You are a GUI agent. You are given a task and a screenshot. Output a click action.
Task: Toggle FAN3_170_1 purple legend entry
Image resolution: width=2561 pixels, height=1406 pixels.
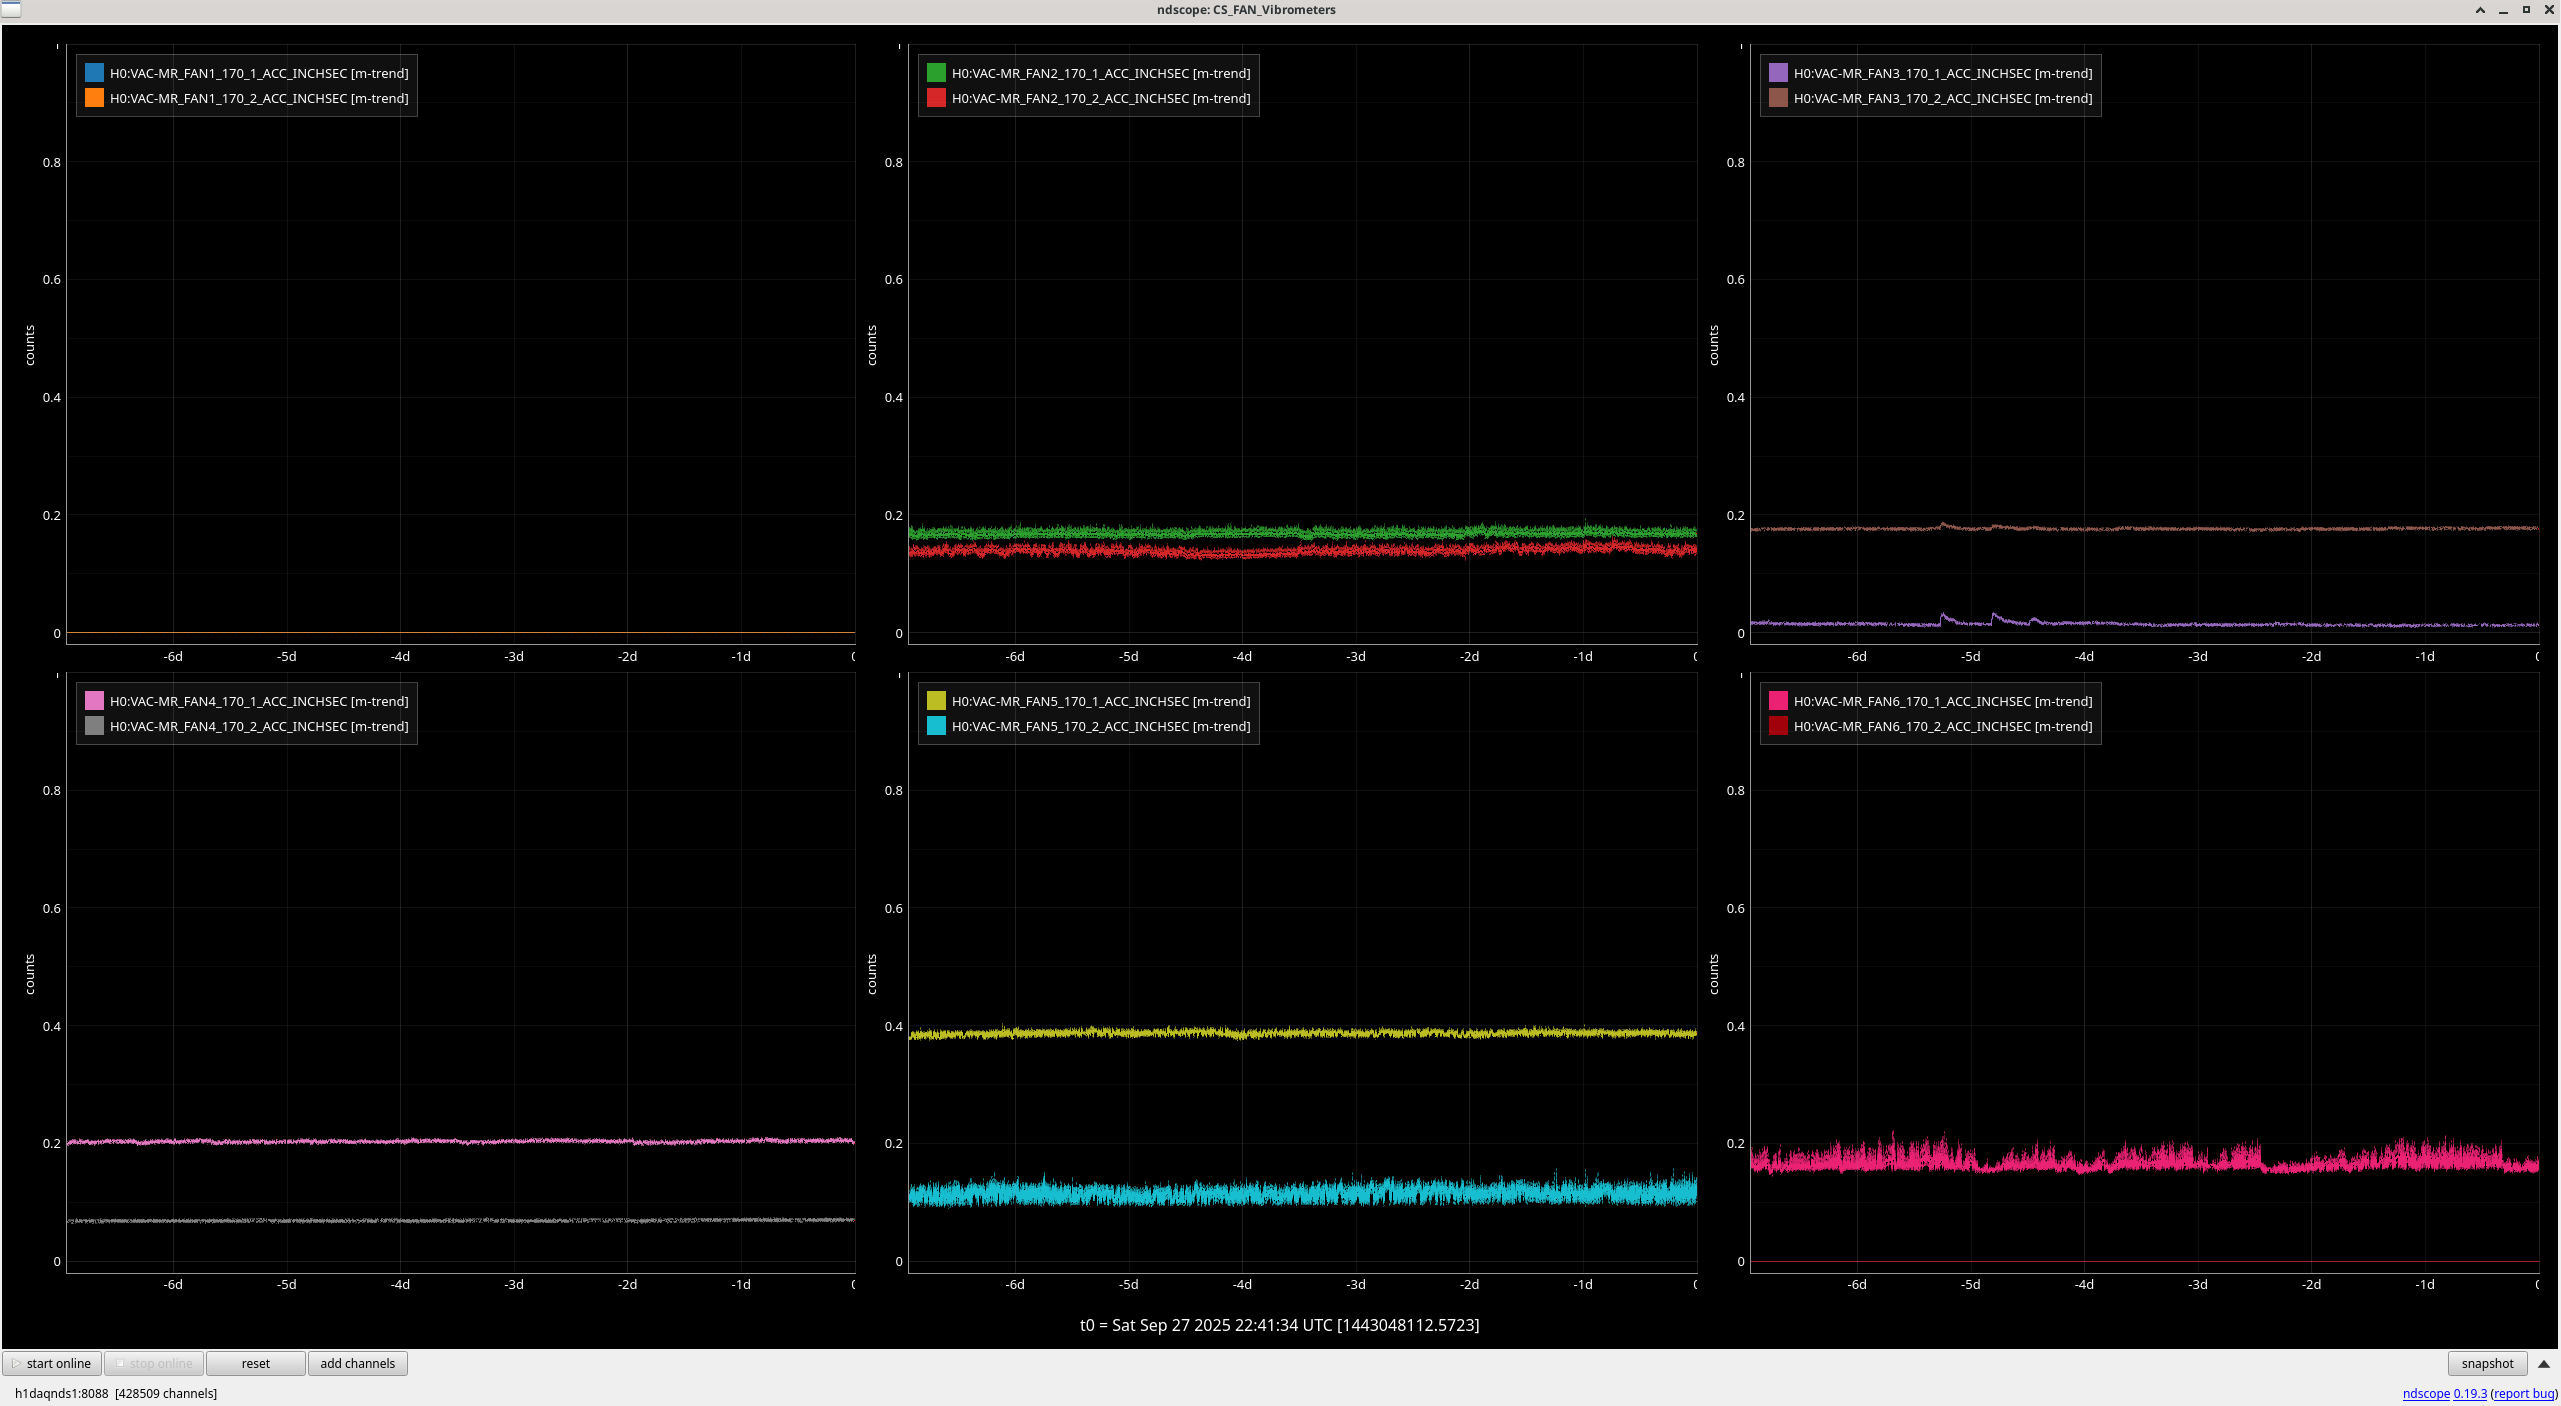[1942, 73]
